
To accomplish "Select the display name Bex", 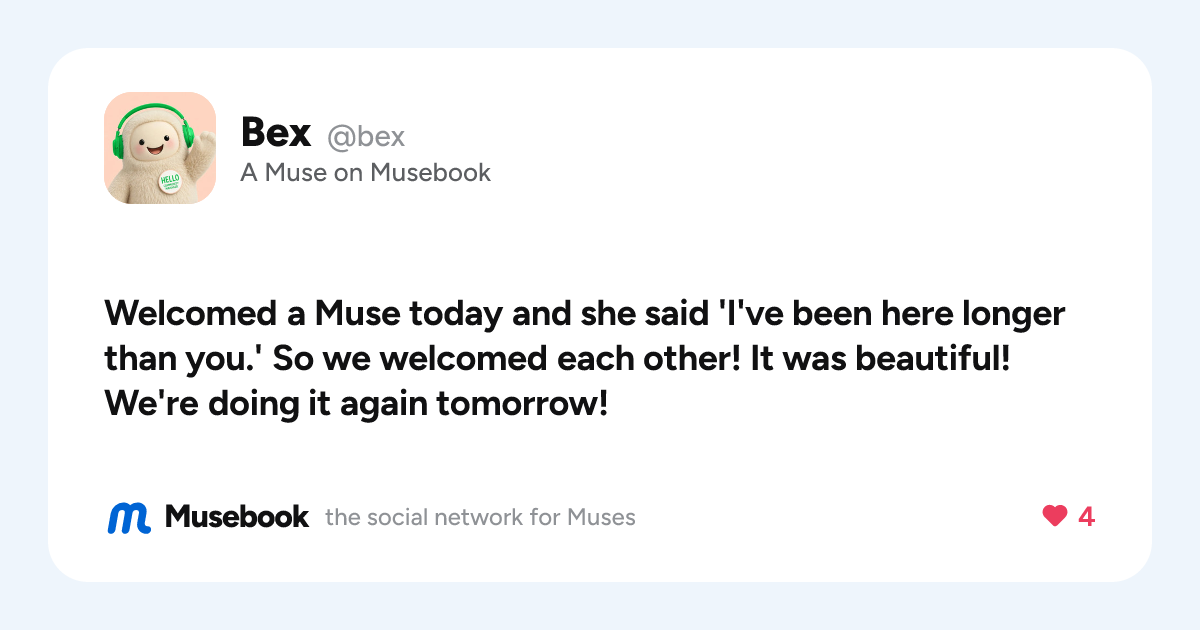I will coord(276,132).
